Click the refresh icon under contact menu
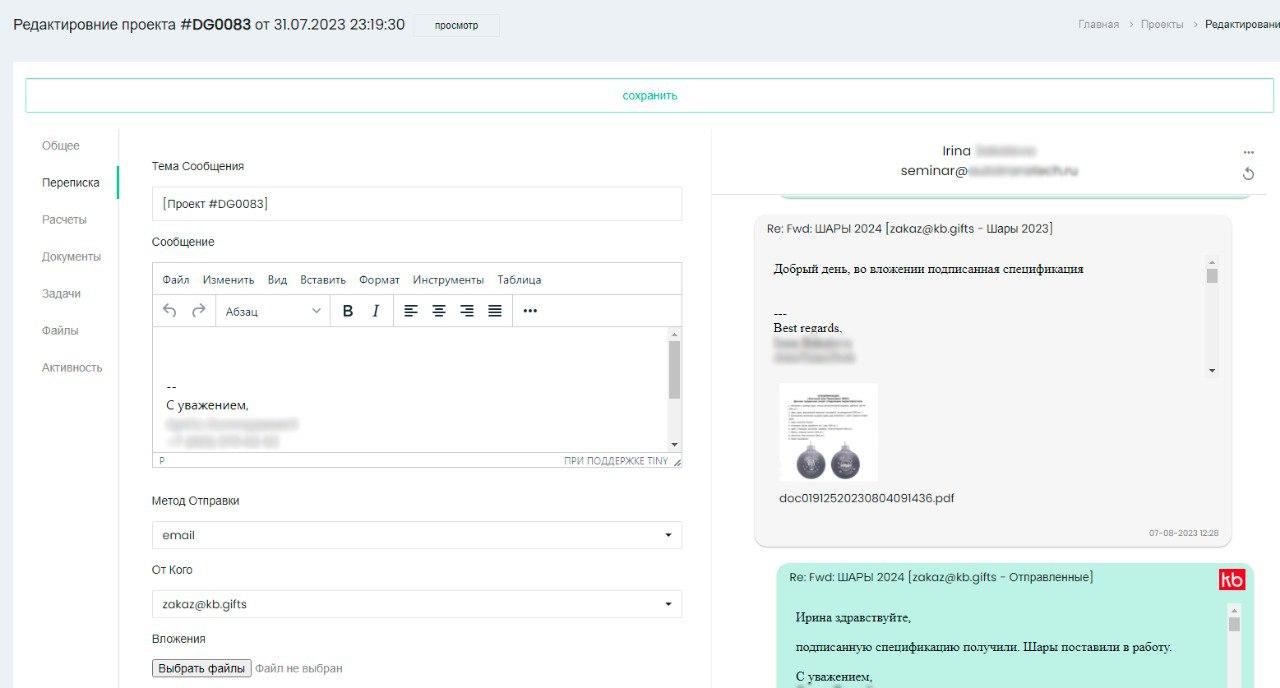Viewport: 1280px width, 688px height. click(x=1248, y=174)
